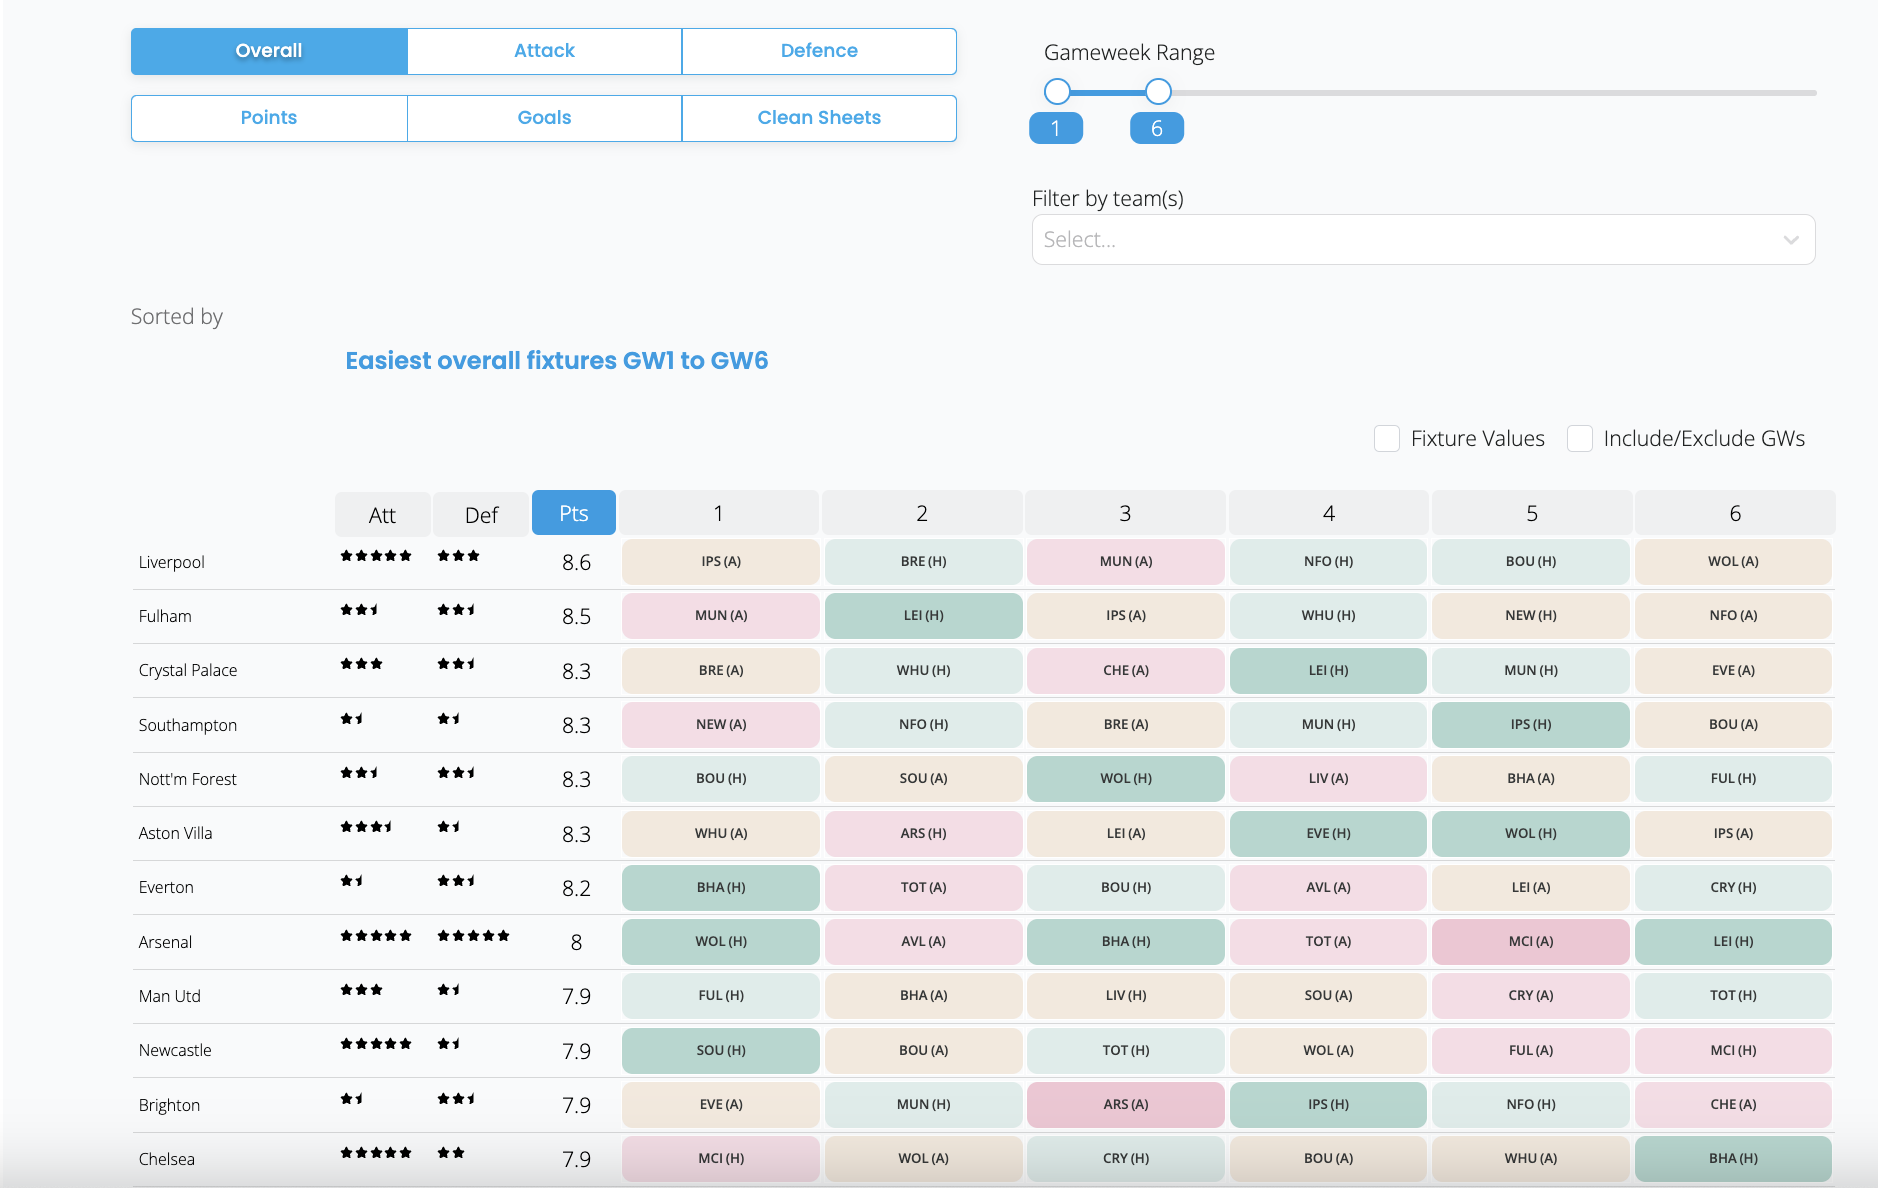Click Brighton's ARS (A) fixture cell

1126,1105
